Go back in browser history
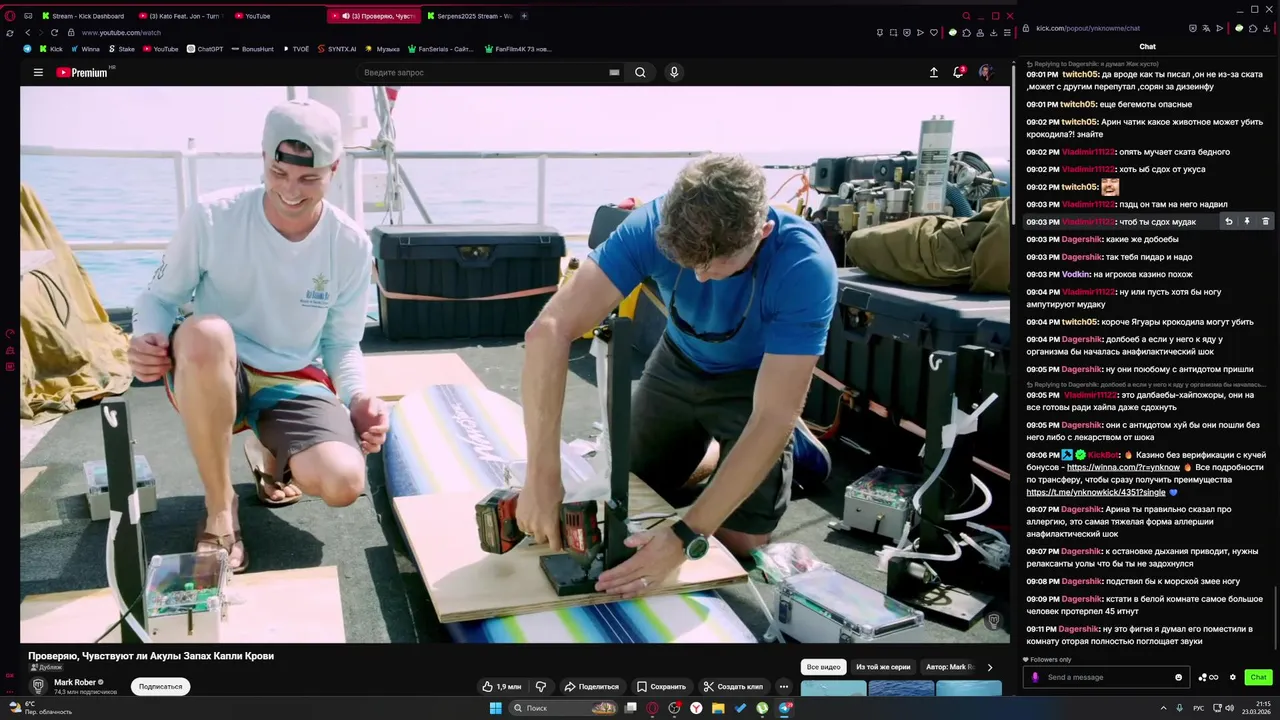 pyautogui.click(x=27, y=32)
